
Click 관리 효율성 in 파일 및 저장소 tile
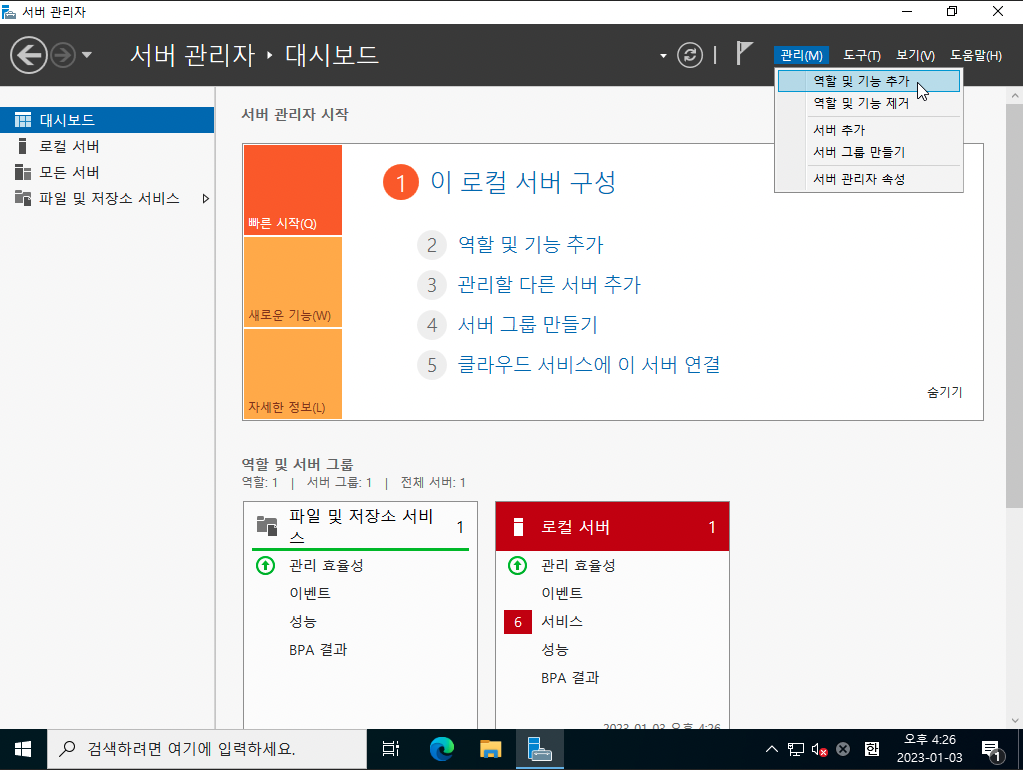pos(326,565)
